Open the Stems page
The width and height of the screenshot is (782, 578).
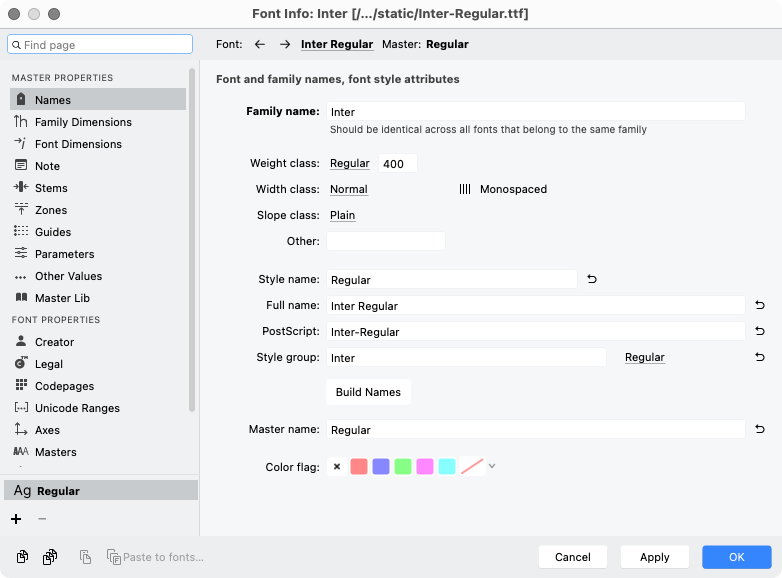[x=98, y=188]
